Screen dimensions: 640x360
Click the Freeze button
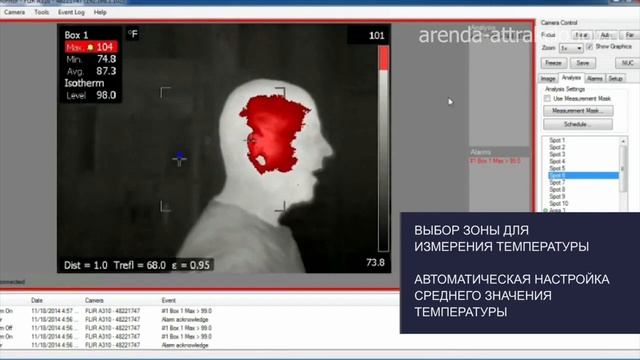click(553, 63)
